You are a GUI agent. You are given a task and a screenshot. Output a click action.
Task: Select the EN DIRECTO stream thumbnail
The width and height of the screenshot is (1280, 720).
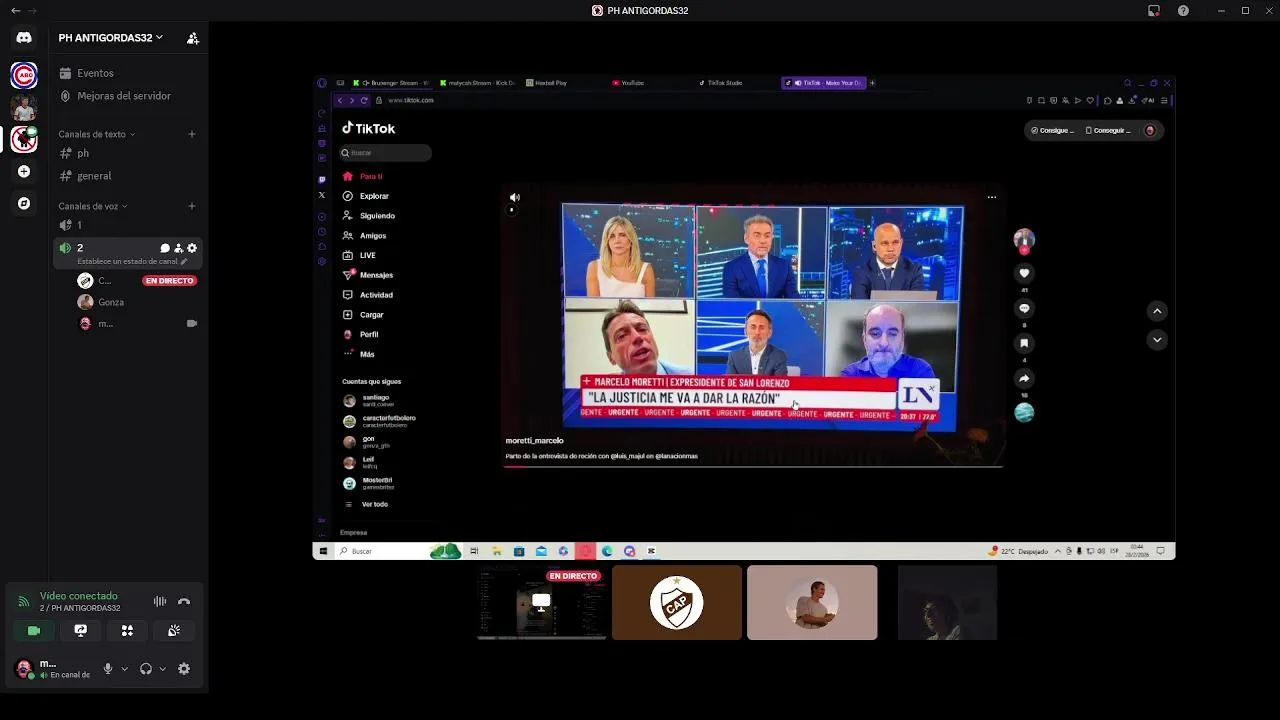(x=542, y=603)
